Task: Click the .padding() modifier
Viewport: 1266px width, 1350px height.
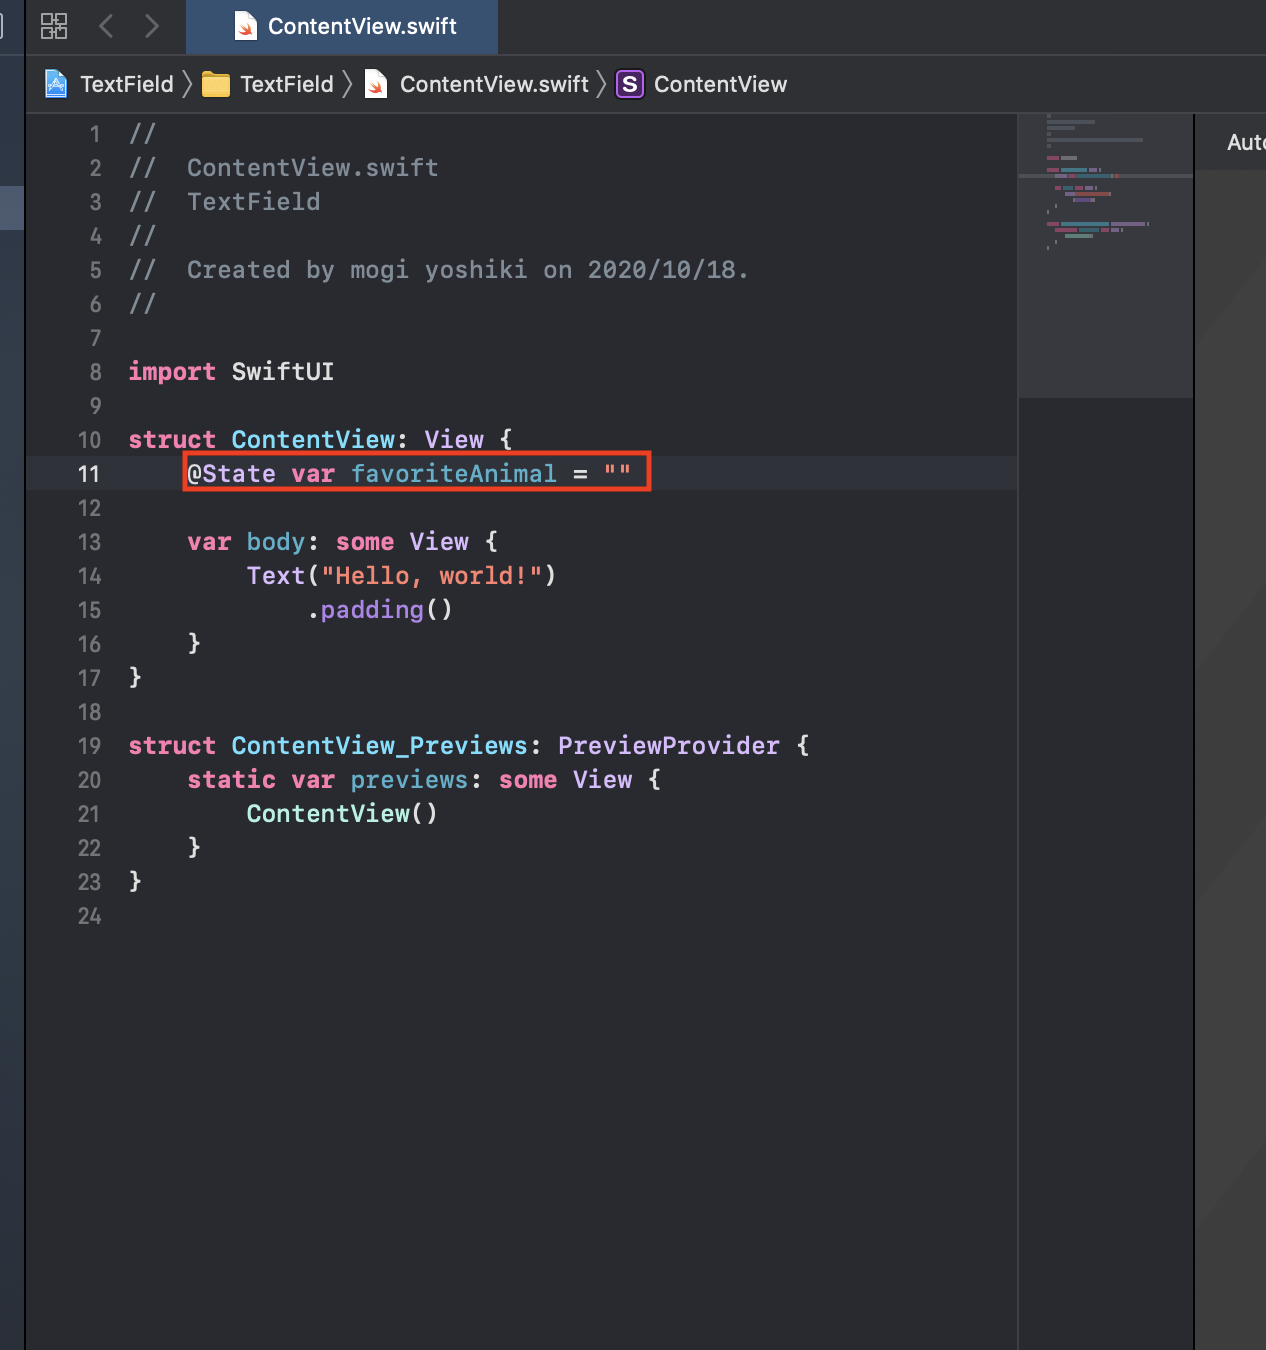Action: pyautogui.click(x=380, y=610)
